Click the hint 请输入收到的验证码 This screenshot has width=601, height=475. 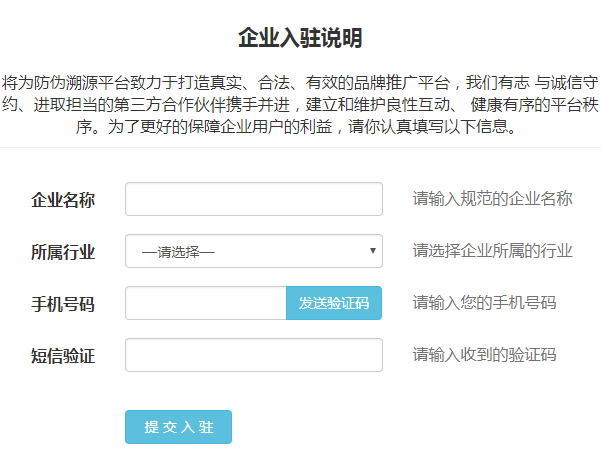[484, 355]
